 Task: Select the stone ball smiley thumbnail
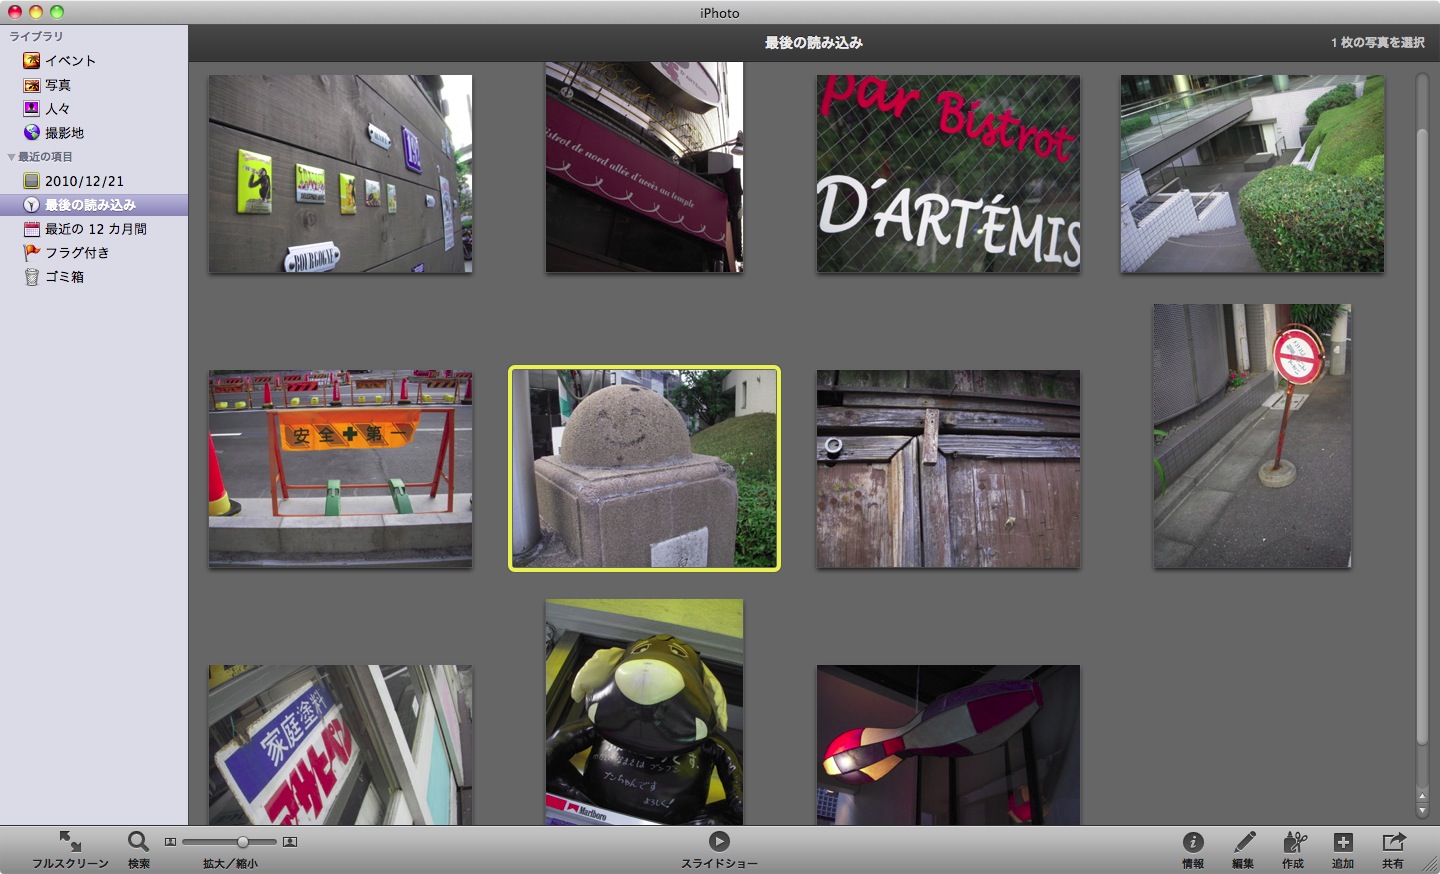click(x=645, y=468)
